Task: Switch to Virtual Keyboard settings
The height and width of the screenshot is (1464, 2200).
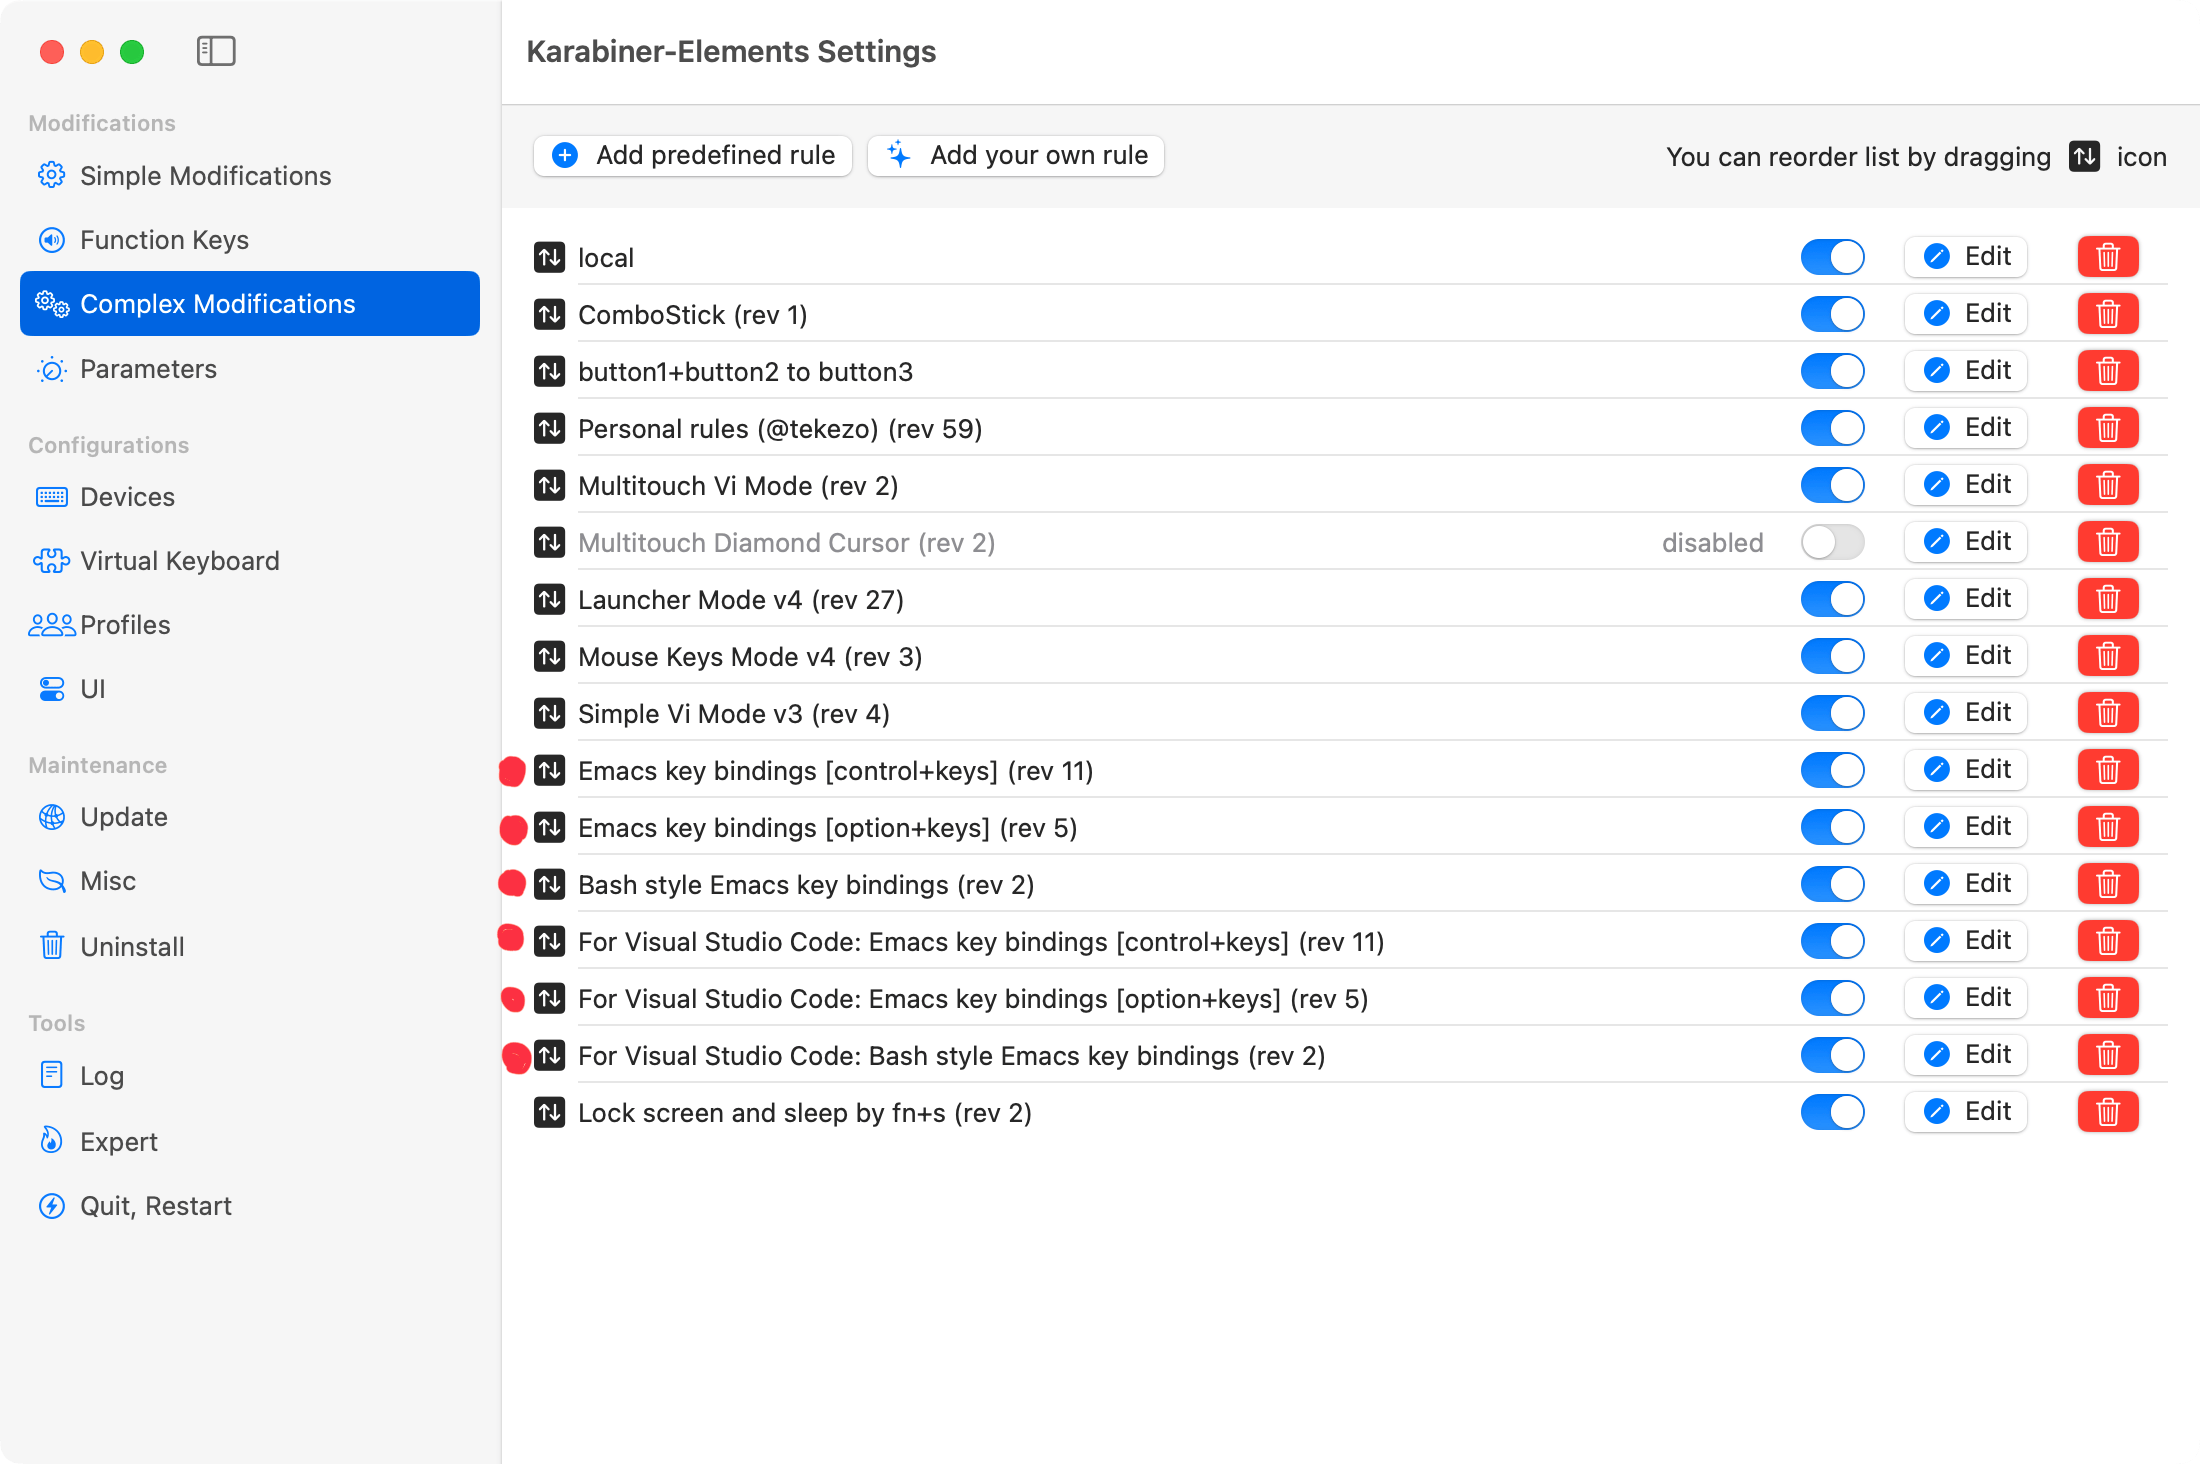Action: pos(250,561)
